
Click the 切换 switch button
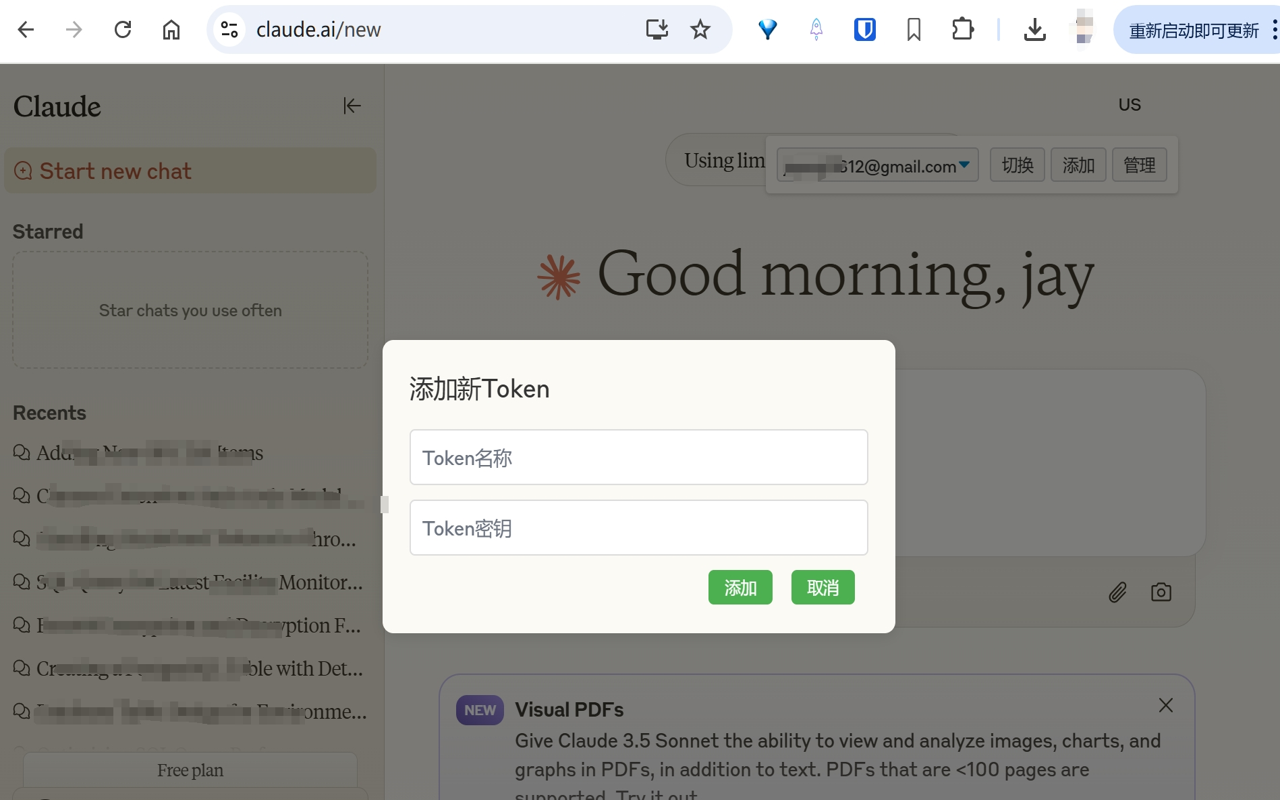(x=1017, y=165)
